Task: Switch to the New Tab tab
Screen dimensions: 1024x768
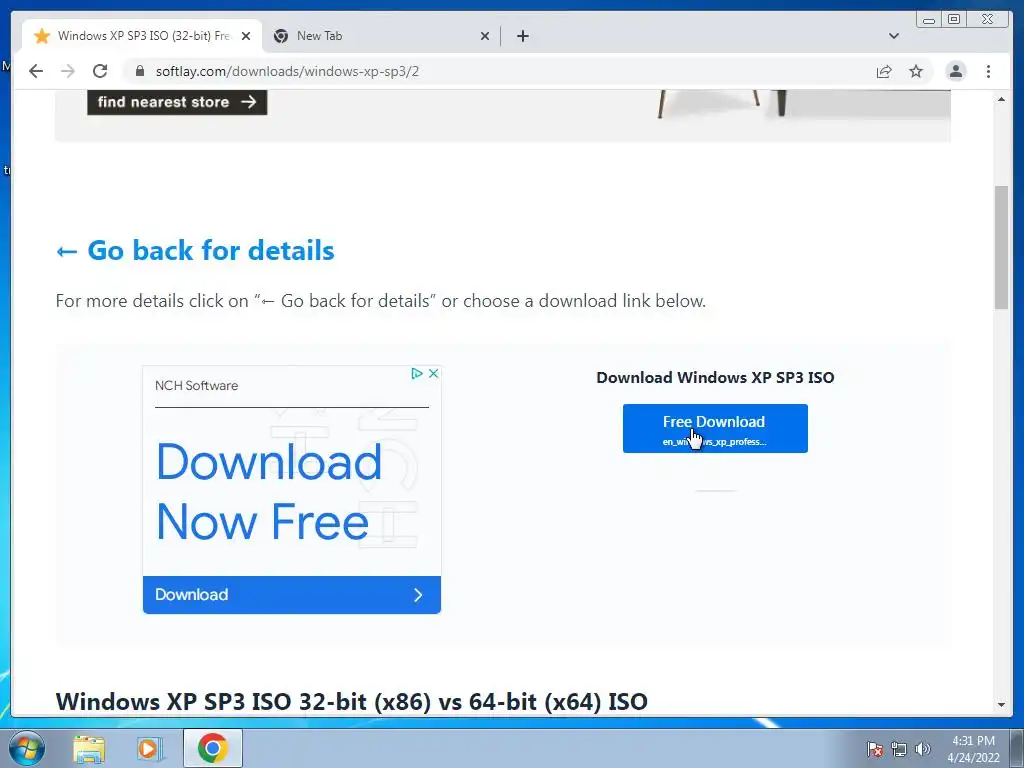Action: click(x=379, y=36)
